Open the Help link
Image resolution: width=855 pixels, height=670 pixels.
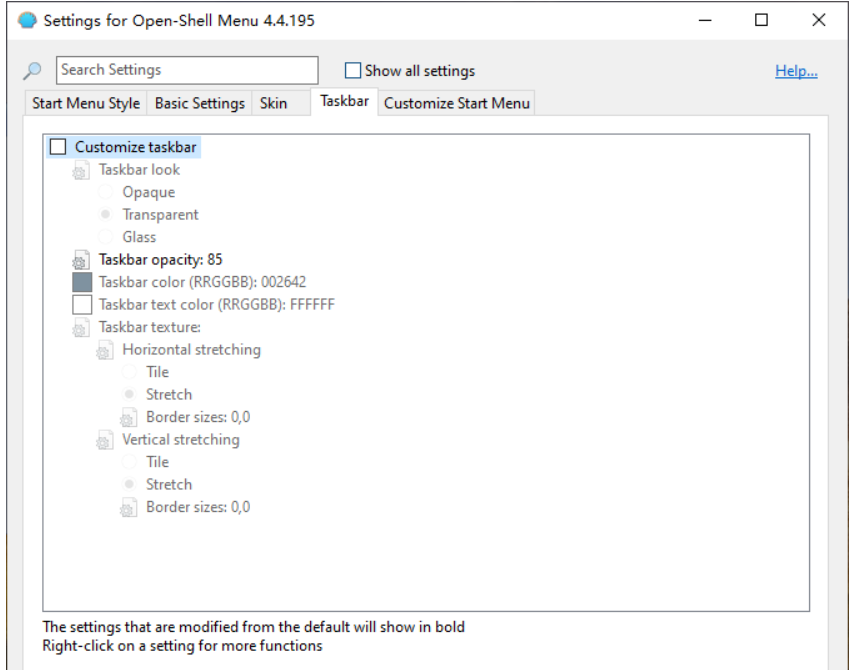(796, 71)
